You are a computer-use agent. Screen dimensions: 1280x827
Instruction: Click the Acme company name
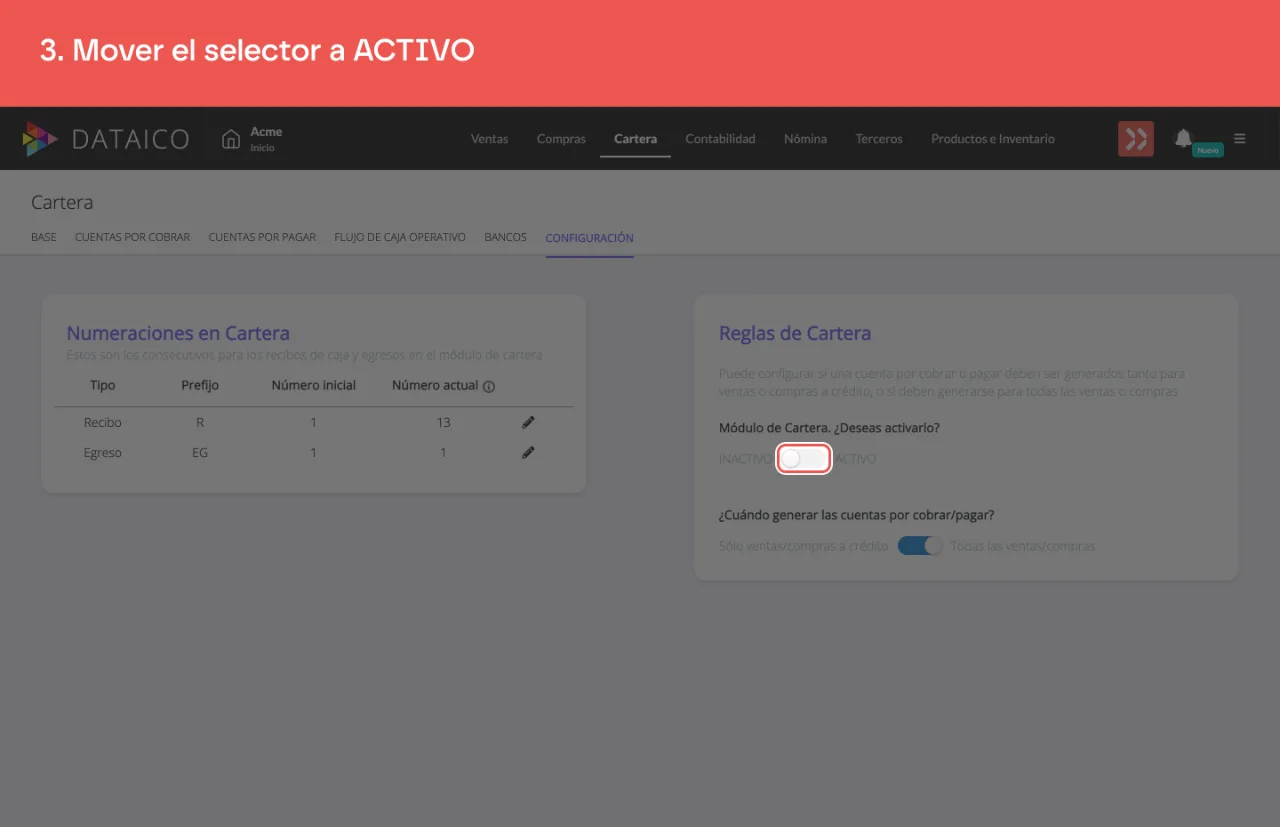[266, 132]
